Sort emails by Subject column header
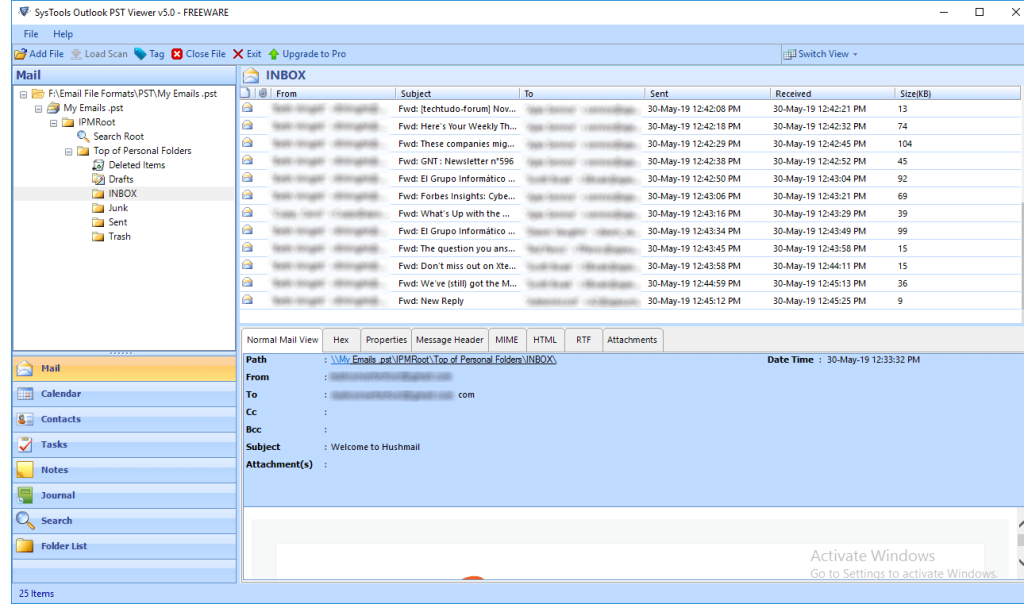1024x604 pixels. pyautogui.click(x=457, y=94)
